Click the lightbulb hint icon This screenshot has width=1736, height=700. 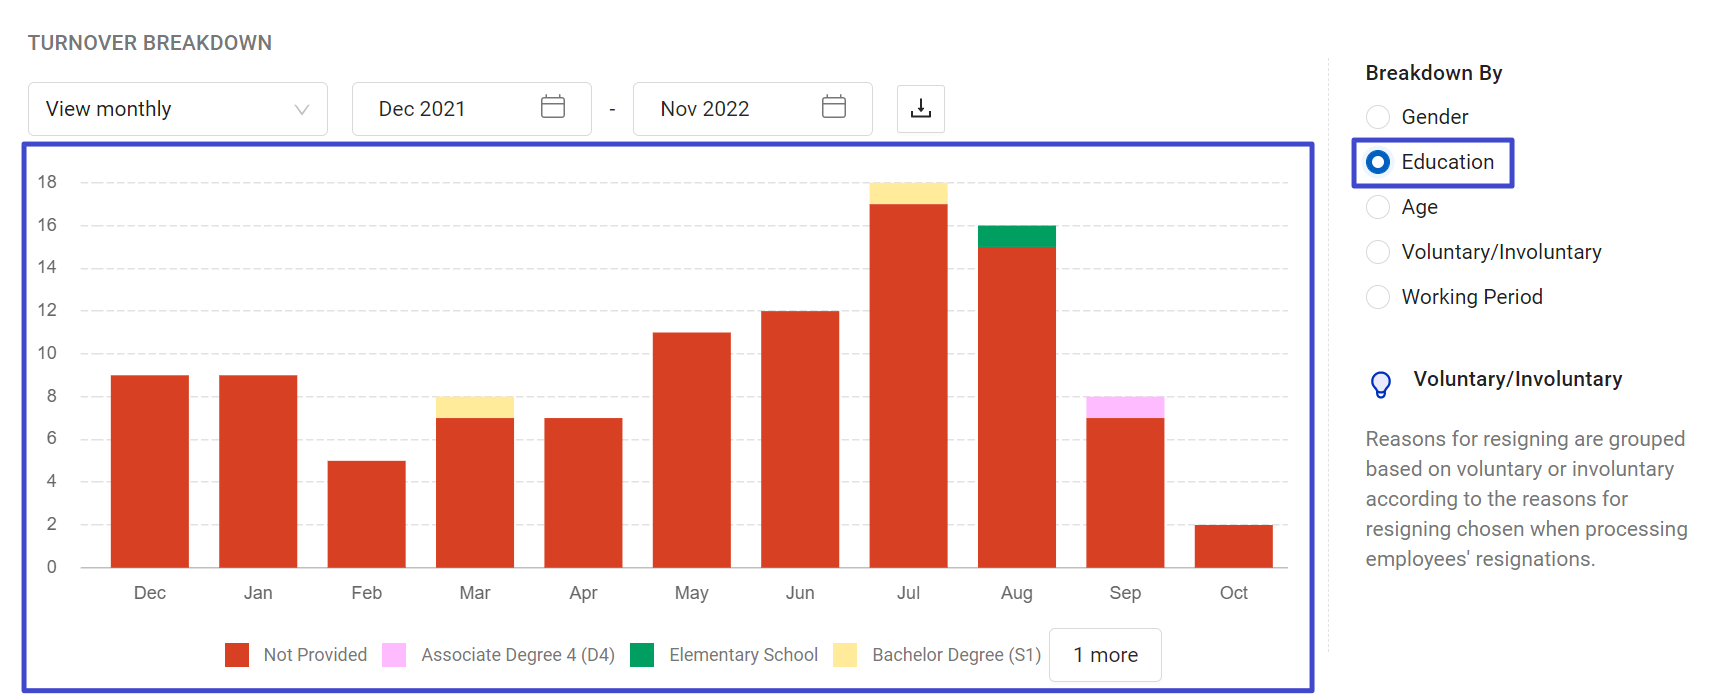(1381, 384)
